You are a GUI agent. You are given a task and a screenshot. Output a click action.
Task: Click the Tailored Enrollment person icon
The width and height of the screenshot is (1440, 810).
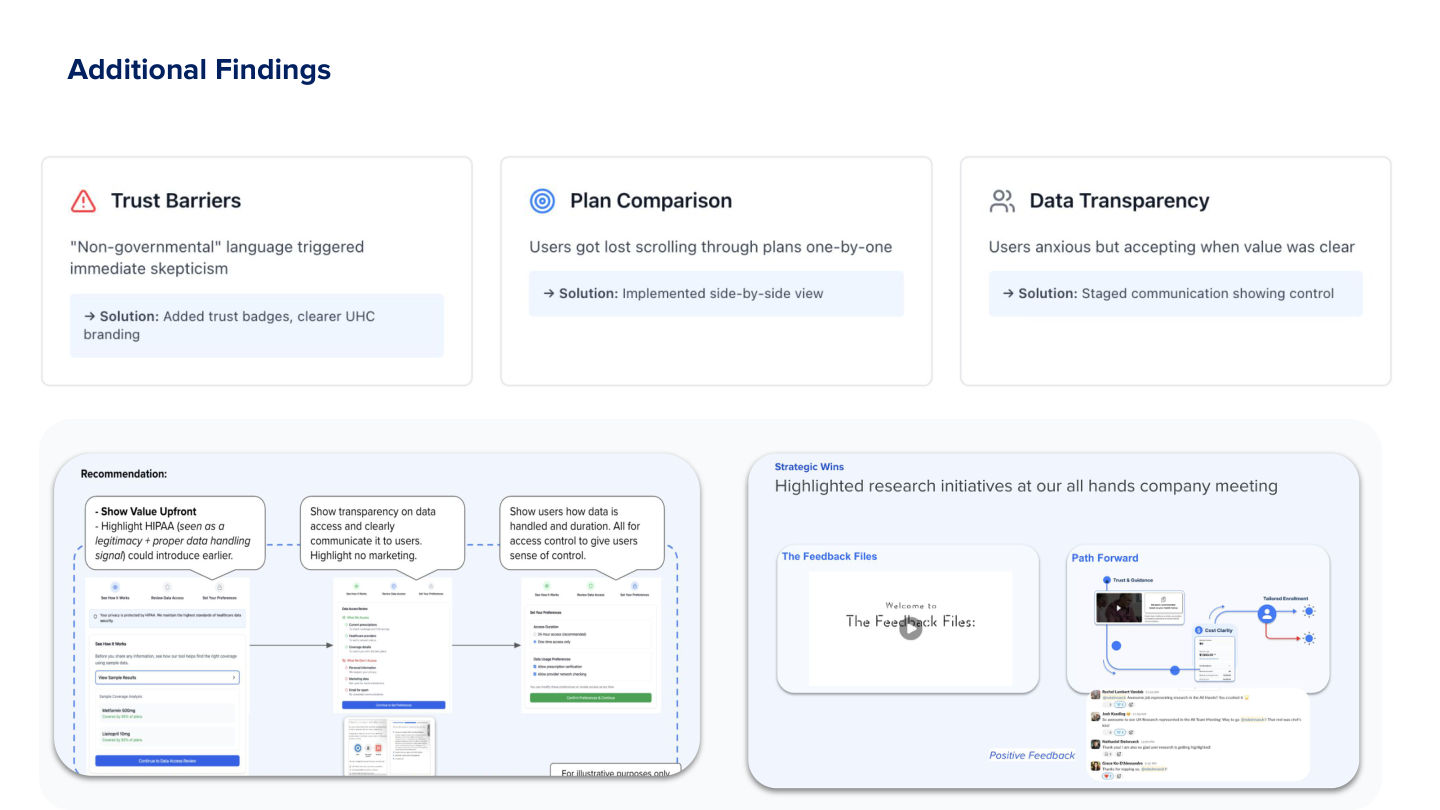(1267, 614)
